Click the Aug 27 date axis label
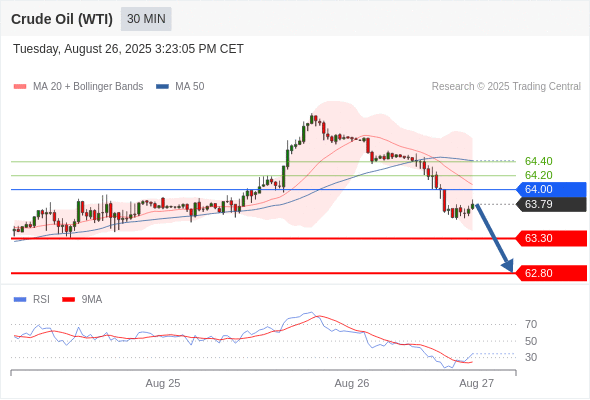Screen dimensions: 590x400 476,383
